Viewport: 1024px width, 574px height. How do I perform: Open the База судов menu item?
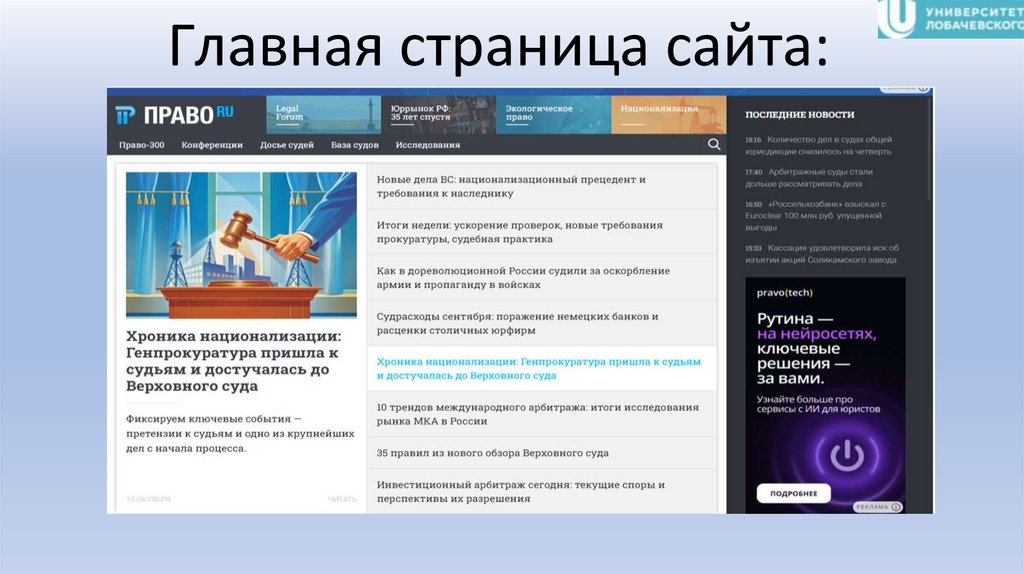[355, 145]
